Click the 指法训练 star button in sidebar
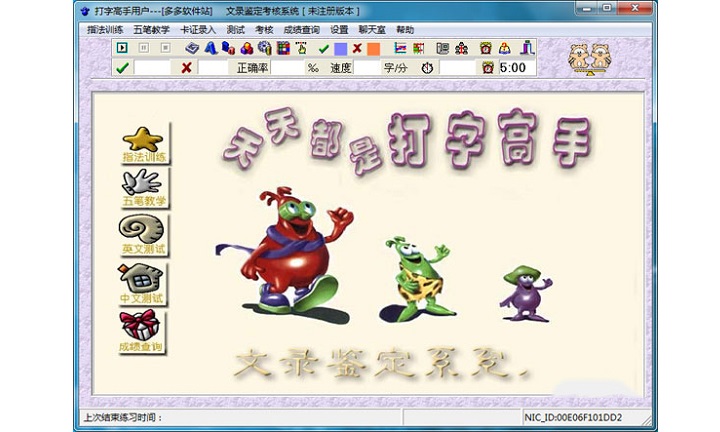 (144, 144)
